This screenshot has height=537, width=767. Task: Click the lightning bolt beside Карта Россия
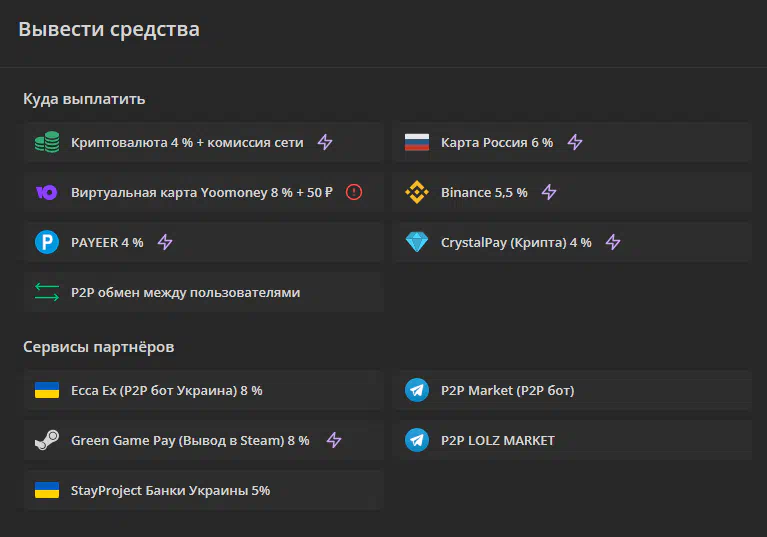pos(575,142)
